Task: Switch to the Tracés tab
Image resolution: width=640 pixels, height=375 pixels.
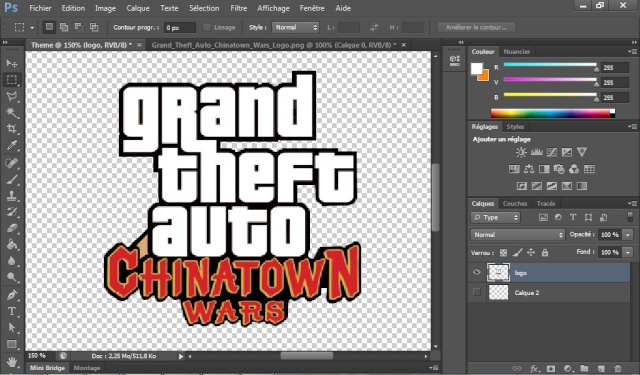Action: pos(546,203)
